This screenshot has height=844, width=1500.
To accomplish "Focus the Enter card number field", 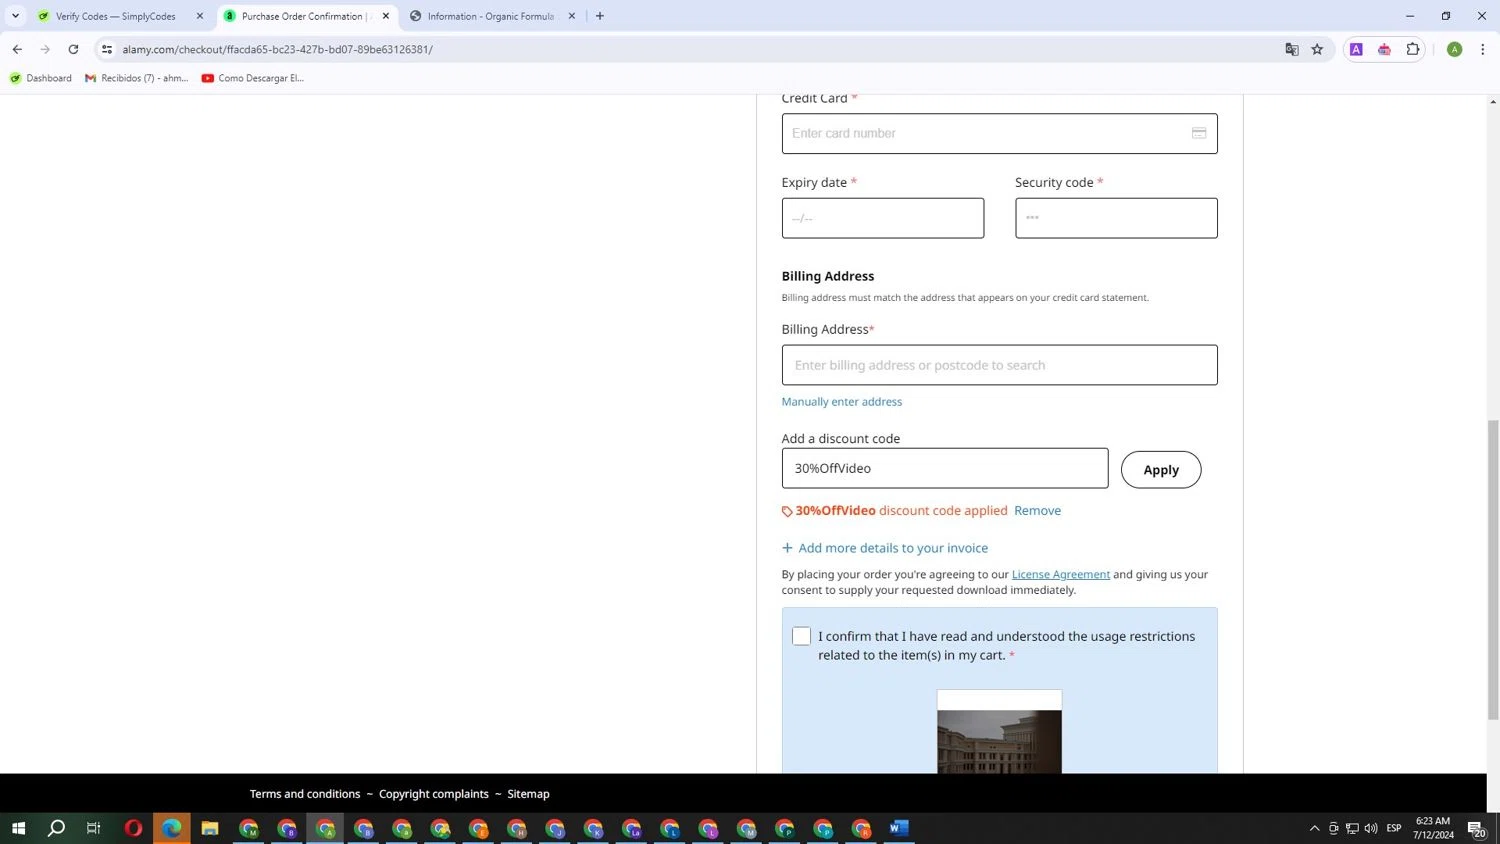I will point(985,133).
